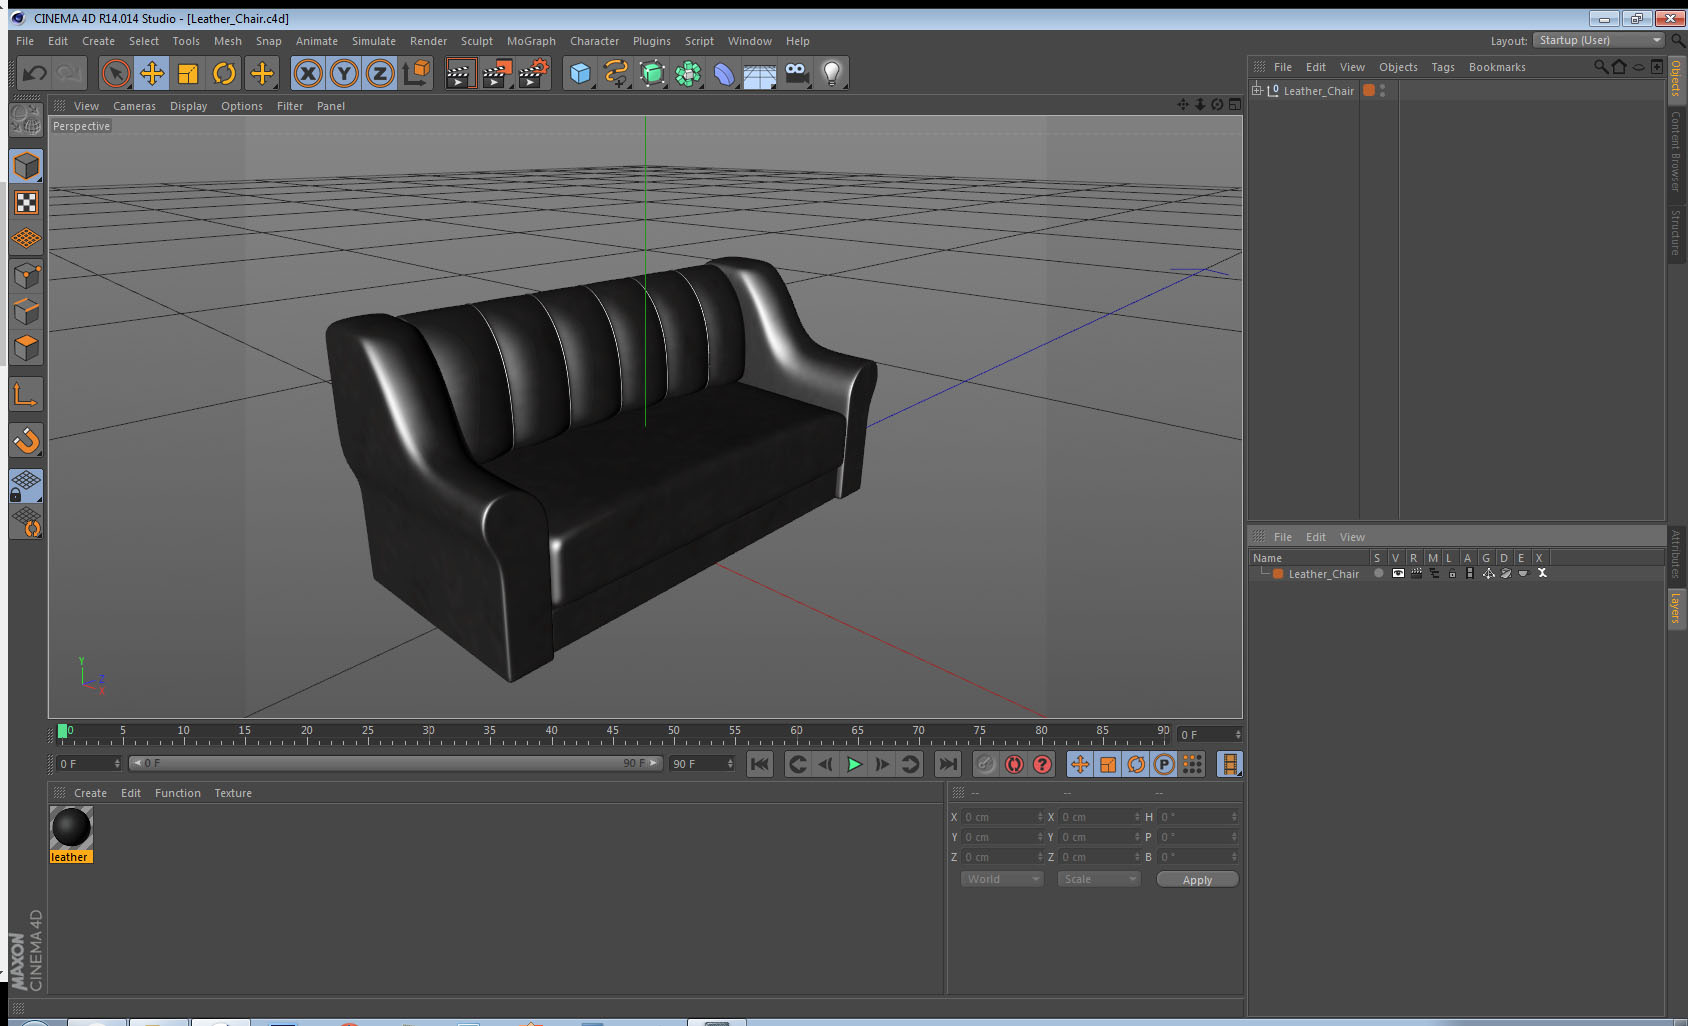Open the World coordinate dropdown

point(1002,879)
